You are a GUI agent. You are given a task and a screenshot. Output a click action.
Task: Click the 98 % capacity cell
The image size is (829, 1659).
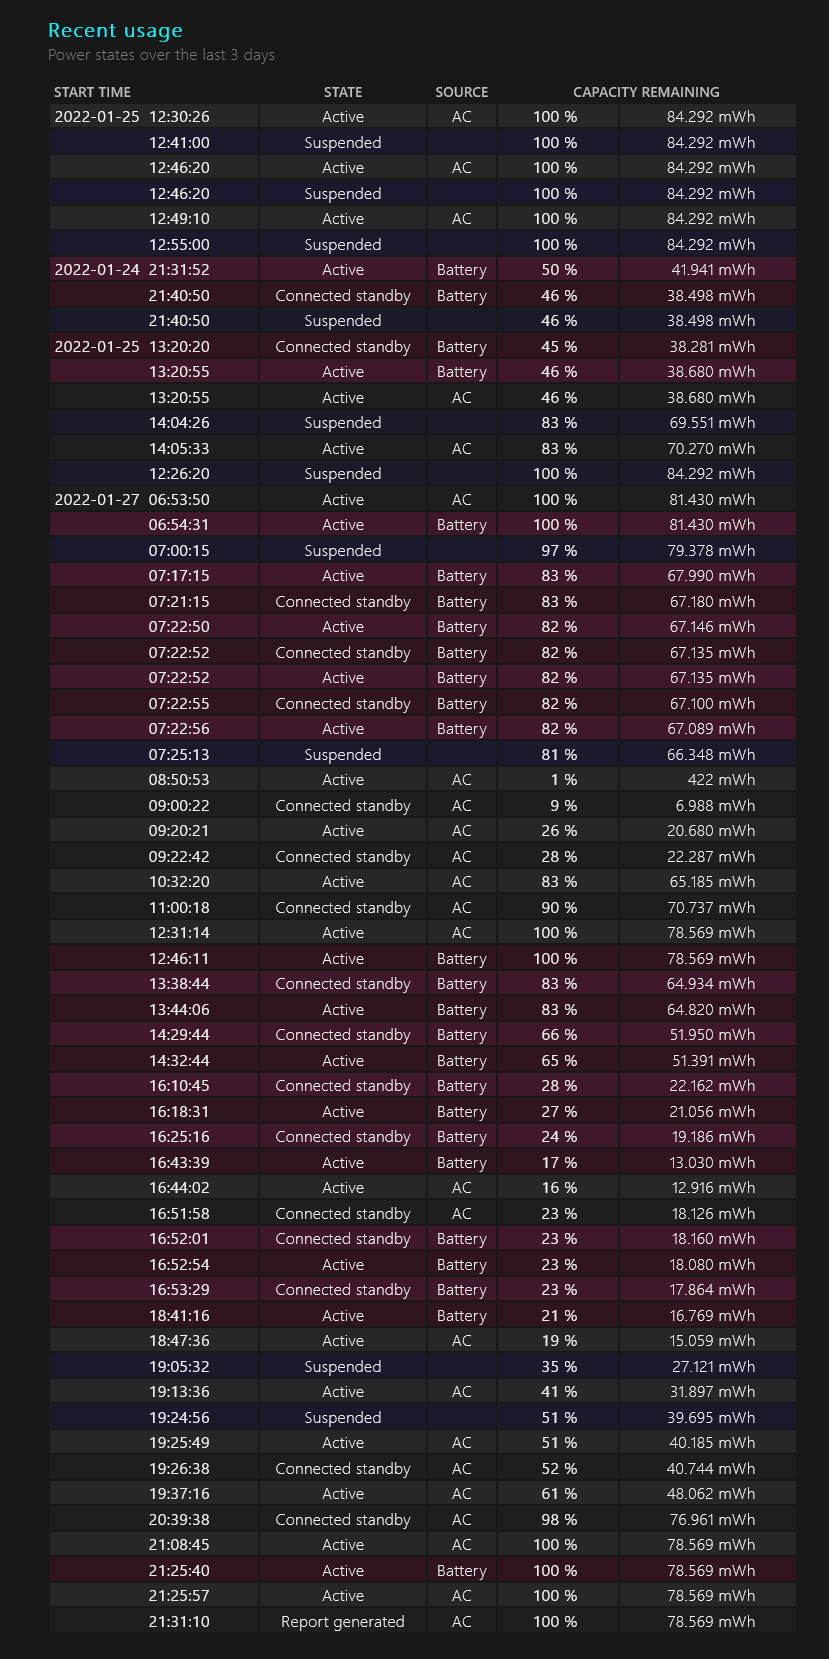pos(555,1520)
